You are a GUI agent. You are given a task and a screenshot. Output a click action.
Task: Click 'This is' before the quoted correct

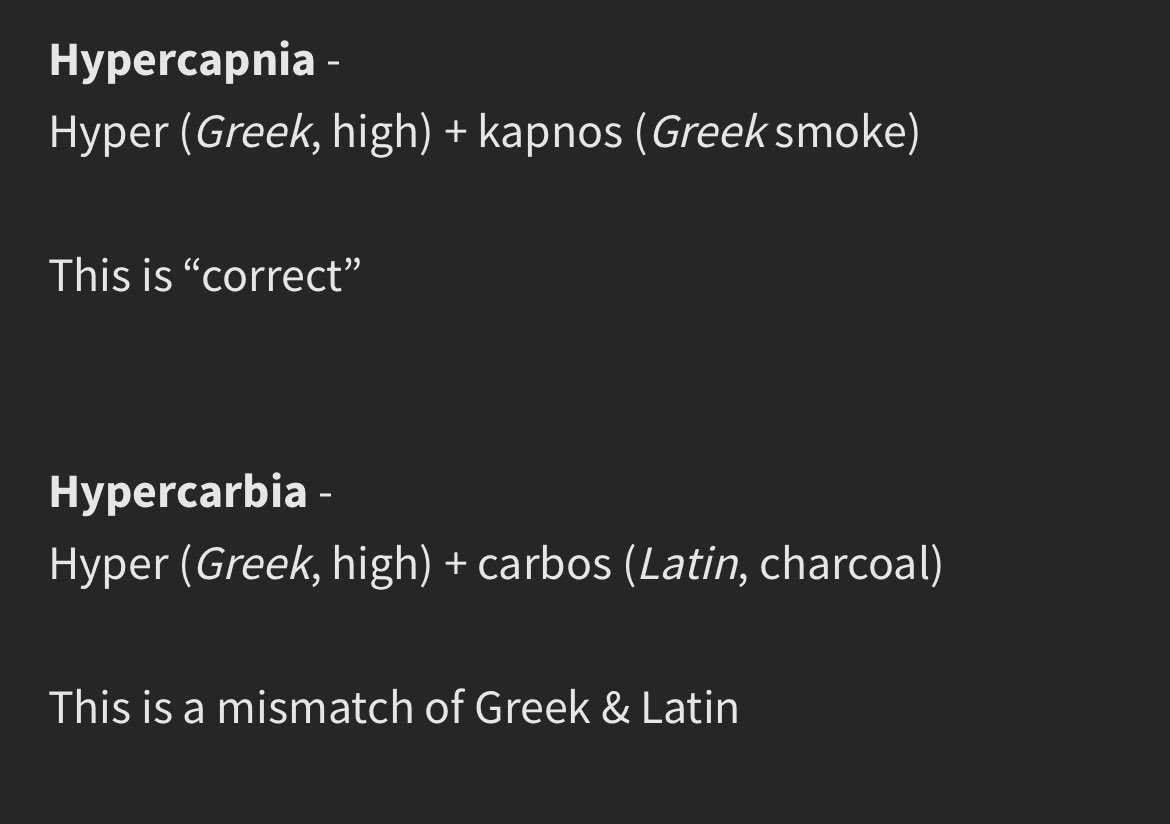point(111,276)
